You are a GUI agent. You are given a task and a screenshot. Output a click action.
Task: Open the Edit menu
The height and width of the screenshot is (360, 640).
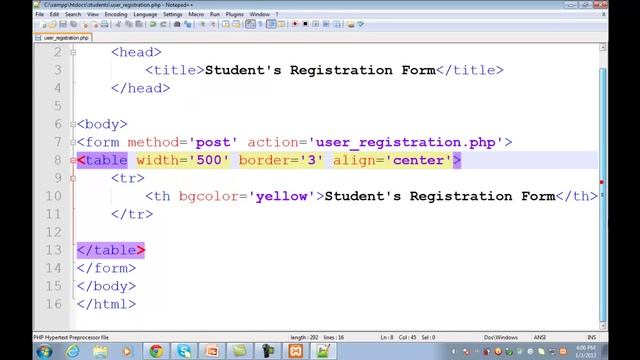click(54, 14)
